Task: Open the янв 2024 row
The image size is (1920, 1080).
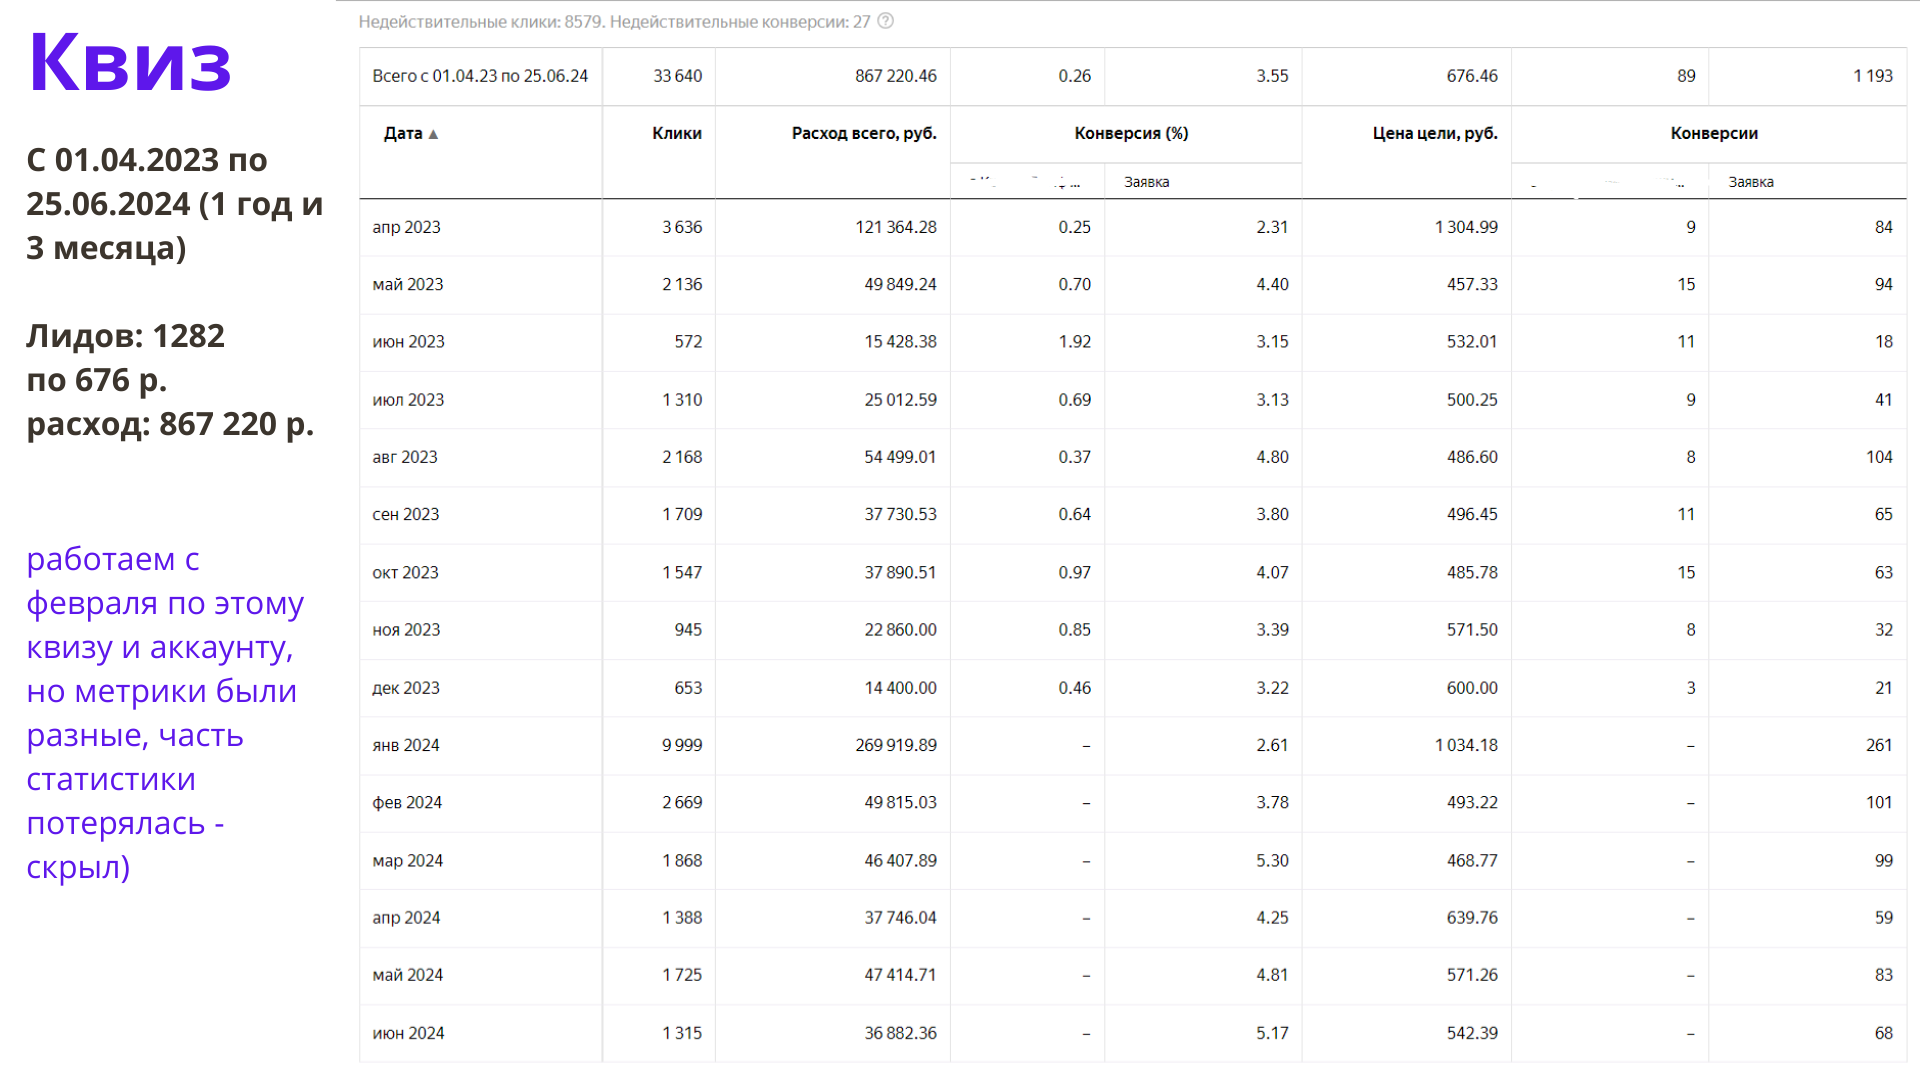Action: point(406,745)
